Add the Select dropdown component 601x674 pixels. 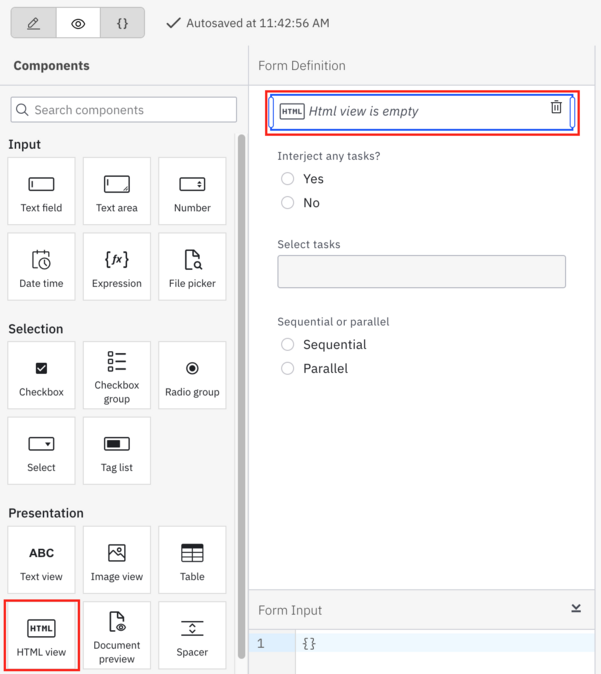click(41, 451)
